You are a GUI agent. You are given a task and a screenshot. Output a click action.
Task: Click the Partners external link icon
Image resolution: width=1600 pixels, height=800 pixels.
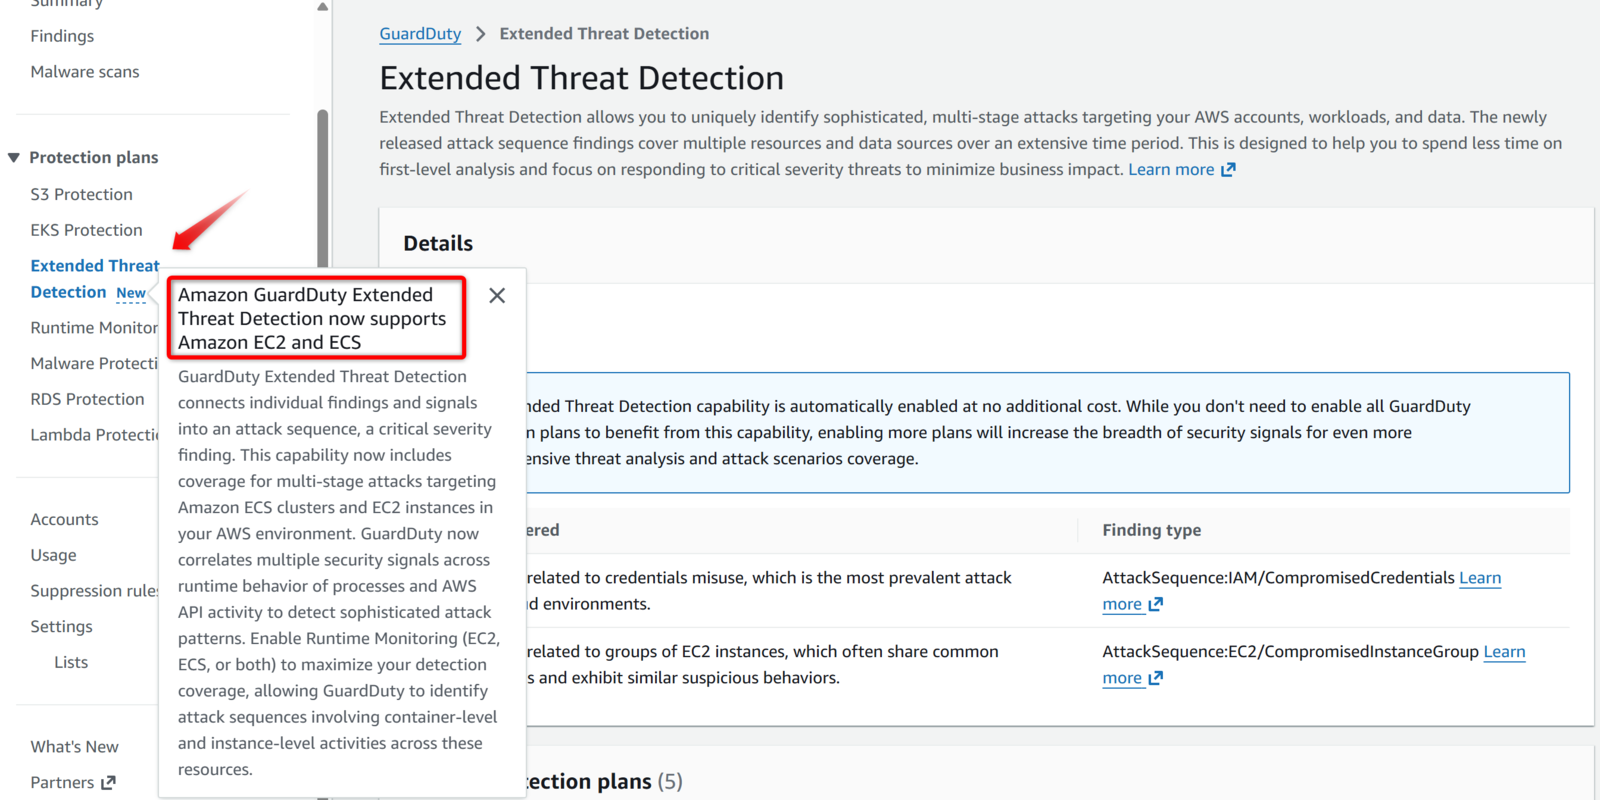[108, 783]
